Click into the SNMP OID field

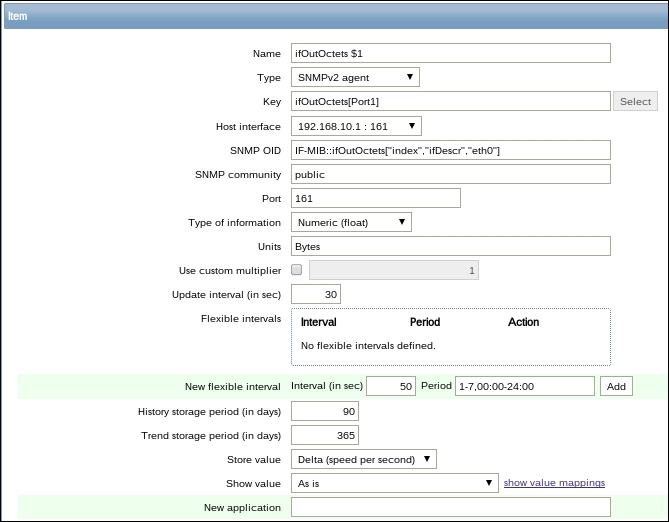[x=450, y=150]
